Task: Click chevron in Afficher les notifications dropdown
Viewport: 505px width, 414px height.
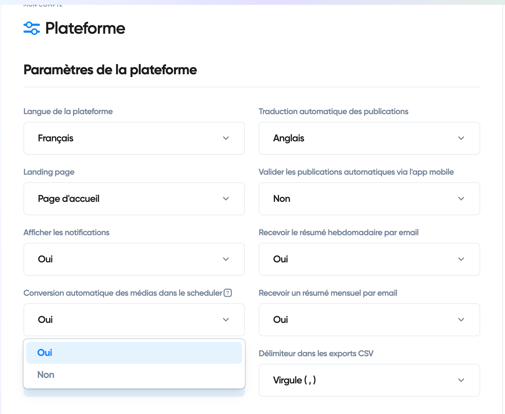Action: tap(226, 259)
